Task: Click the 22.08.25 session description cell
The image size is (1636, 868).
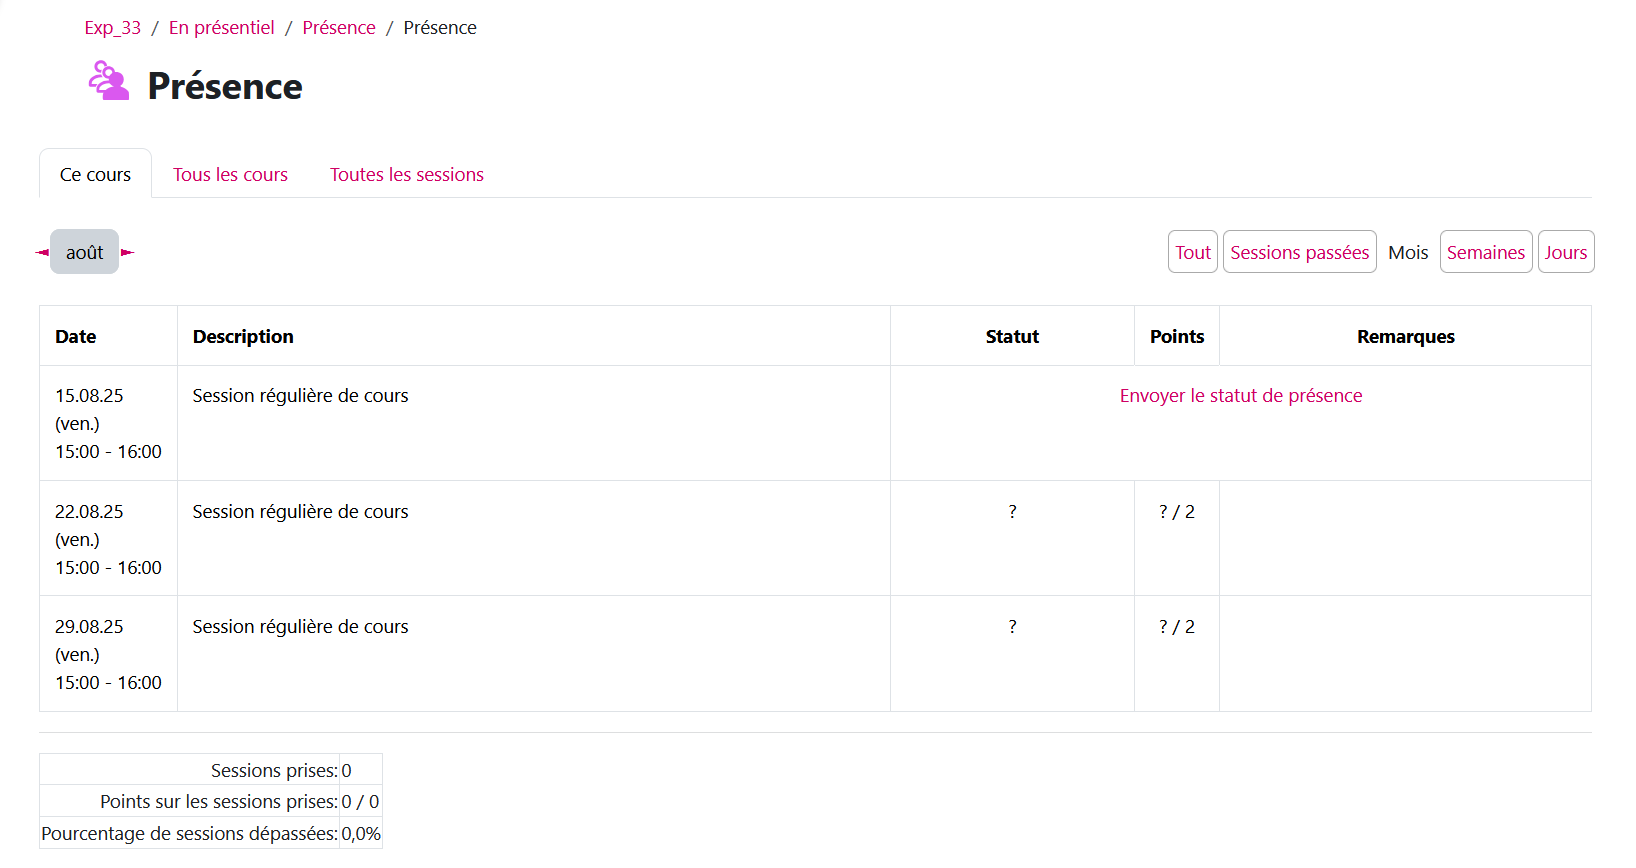Action: [x=300, y=512]
